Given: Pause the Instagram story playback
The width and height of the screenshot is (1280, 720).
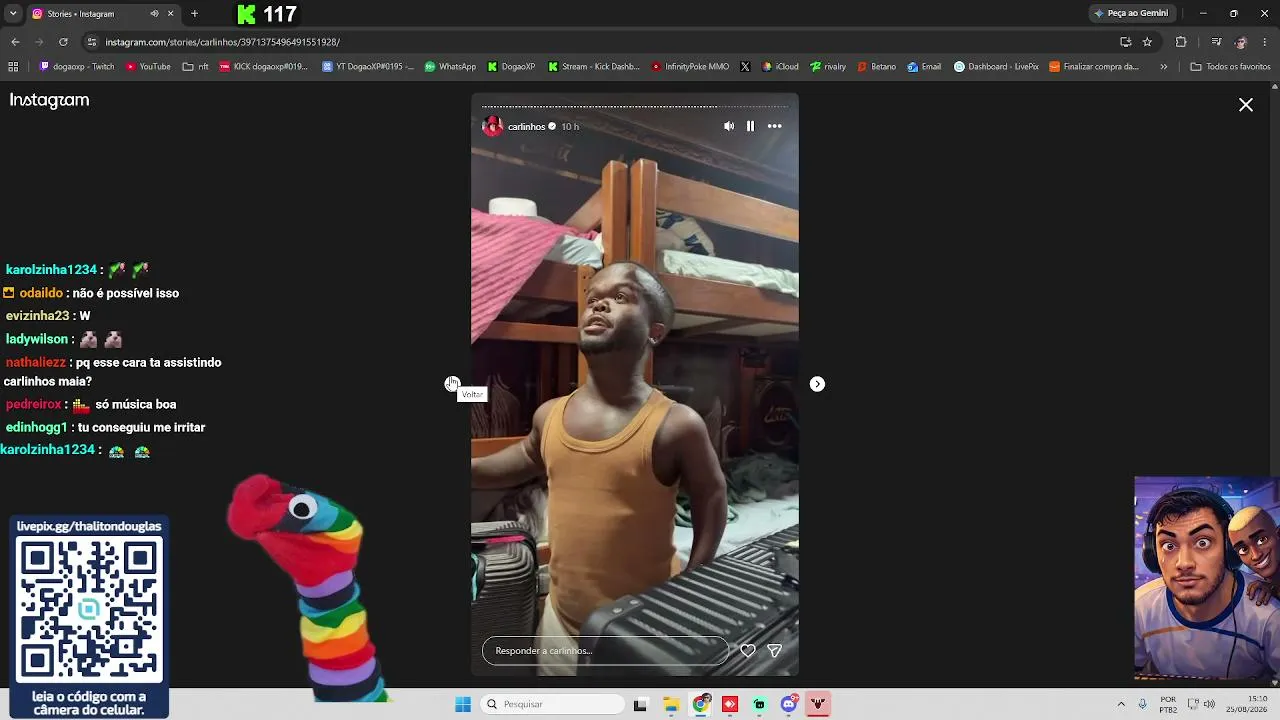Looking at the screenshot, I should pos(750,126).
